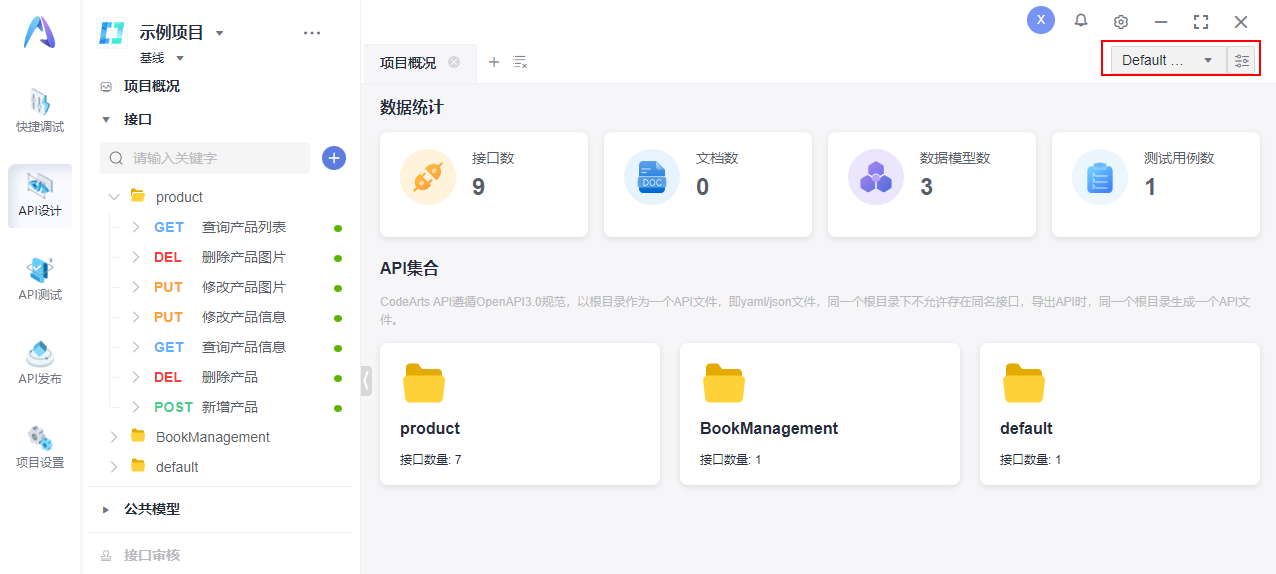The width and height of the screenshot is (1276, 574).
Task: Open the 示例项目 project dropdown arrow
Action: pyautogui.click(x=220, y=33)
